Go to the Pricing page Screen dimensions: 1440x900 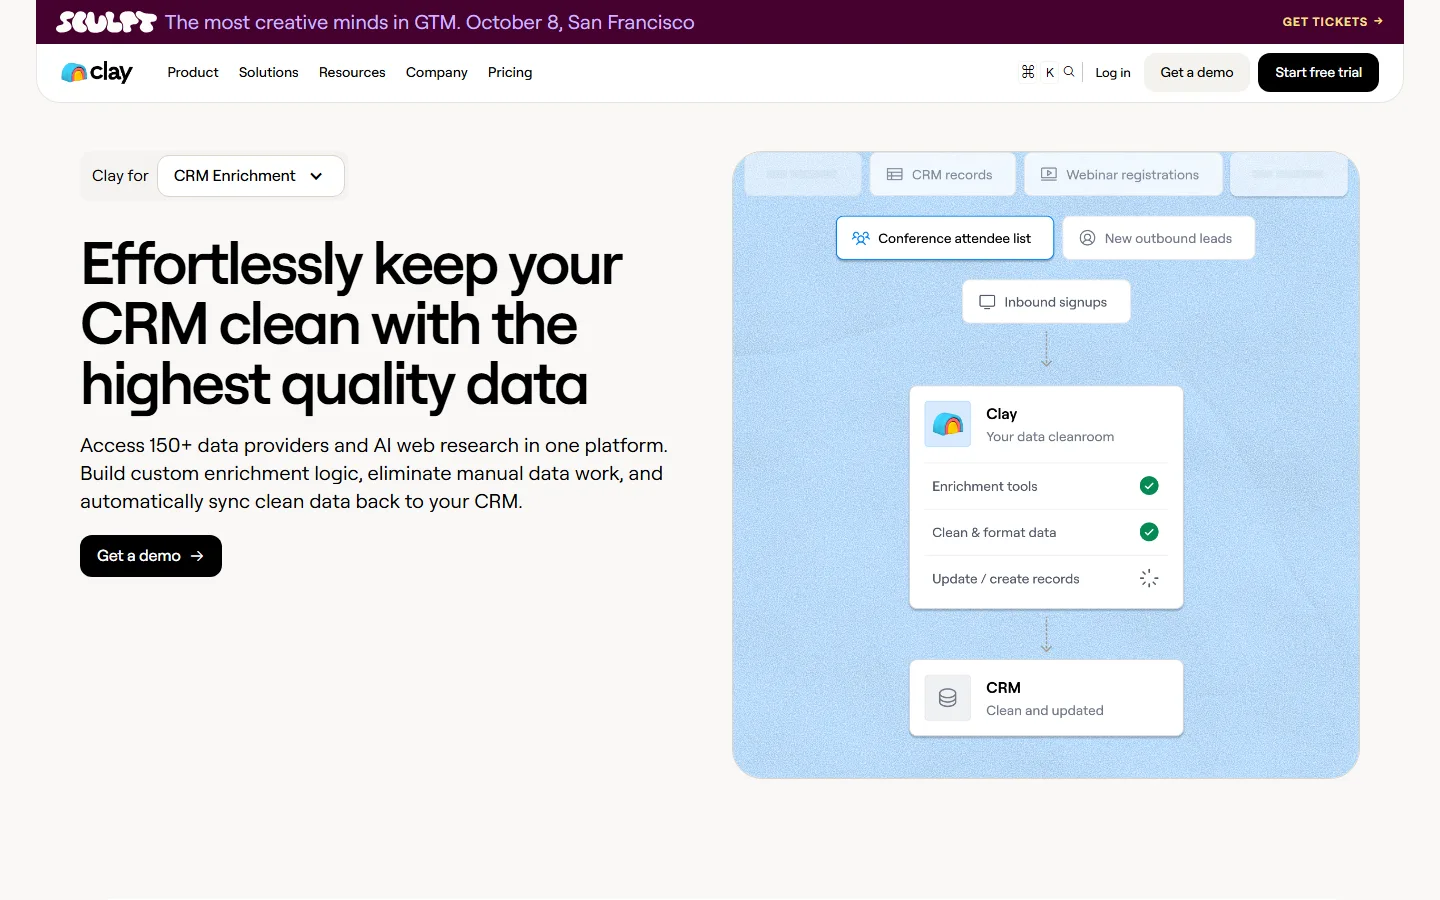[510, 72]
